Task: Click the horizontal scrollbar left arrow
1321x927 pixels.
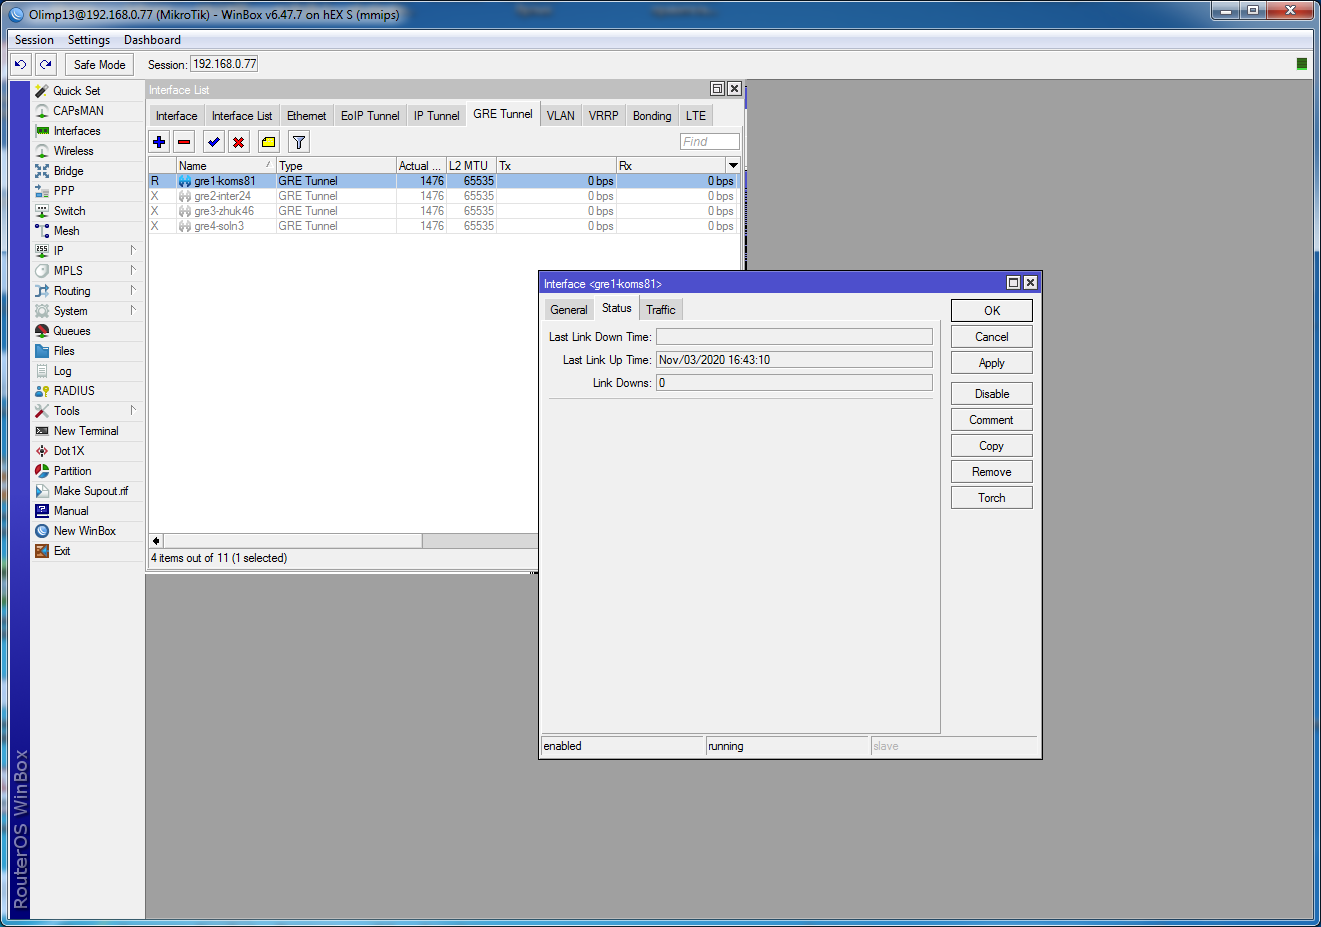Action: click(156, 541)
